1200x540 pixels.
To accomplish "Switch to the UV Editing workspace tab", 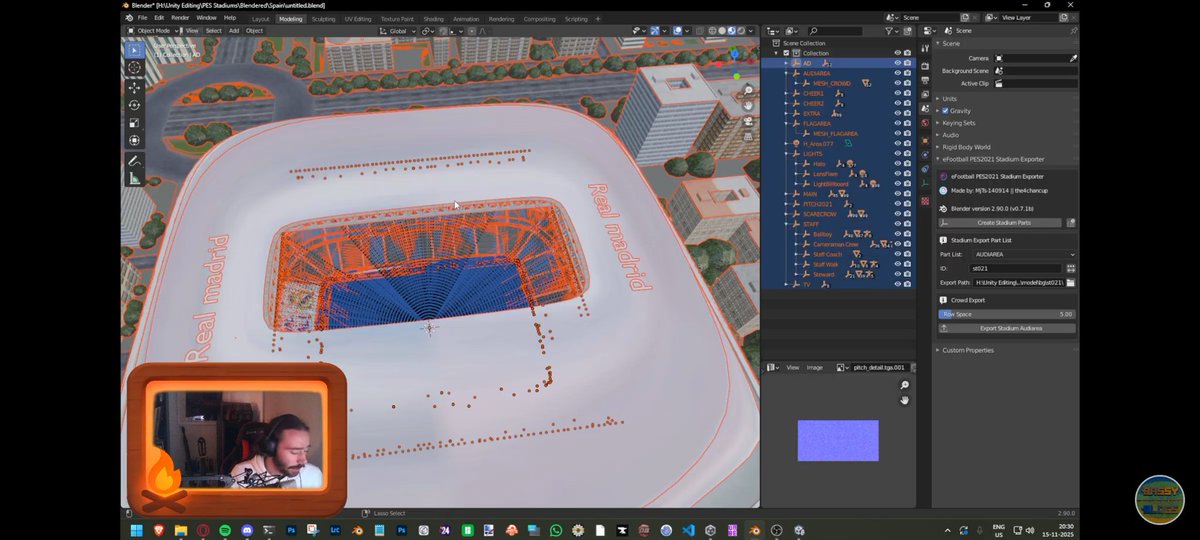I will click(x=357, y=18).
